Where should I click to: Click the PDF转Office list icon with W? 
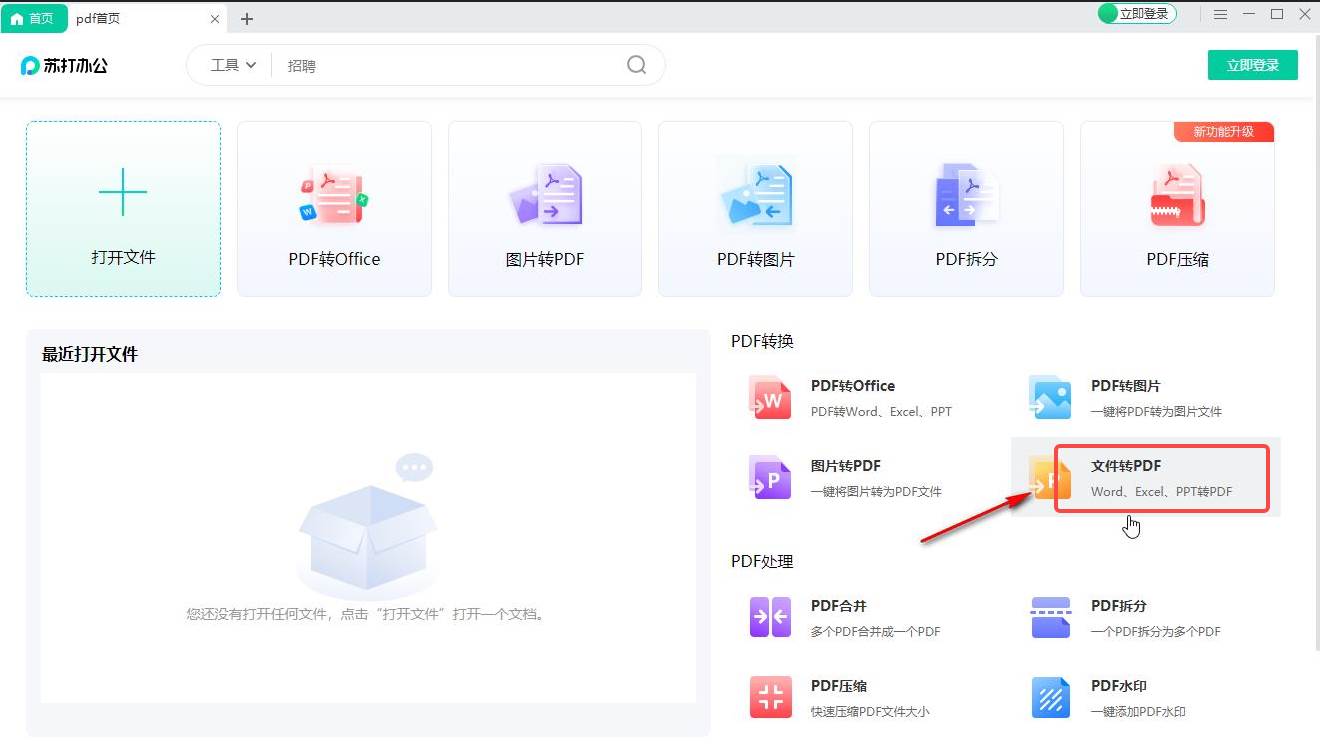coord(770,397)
